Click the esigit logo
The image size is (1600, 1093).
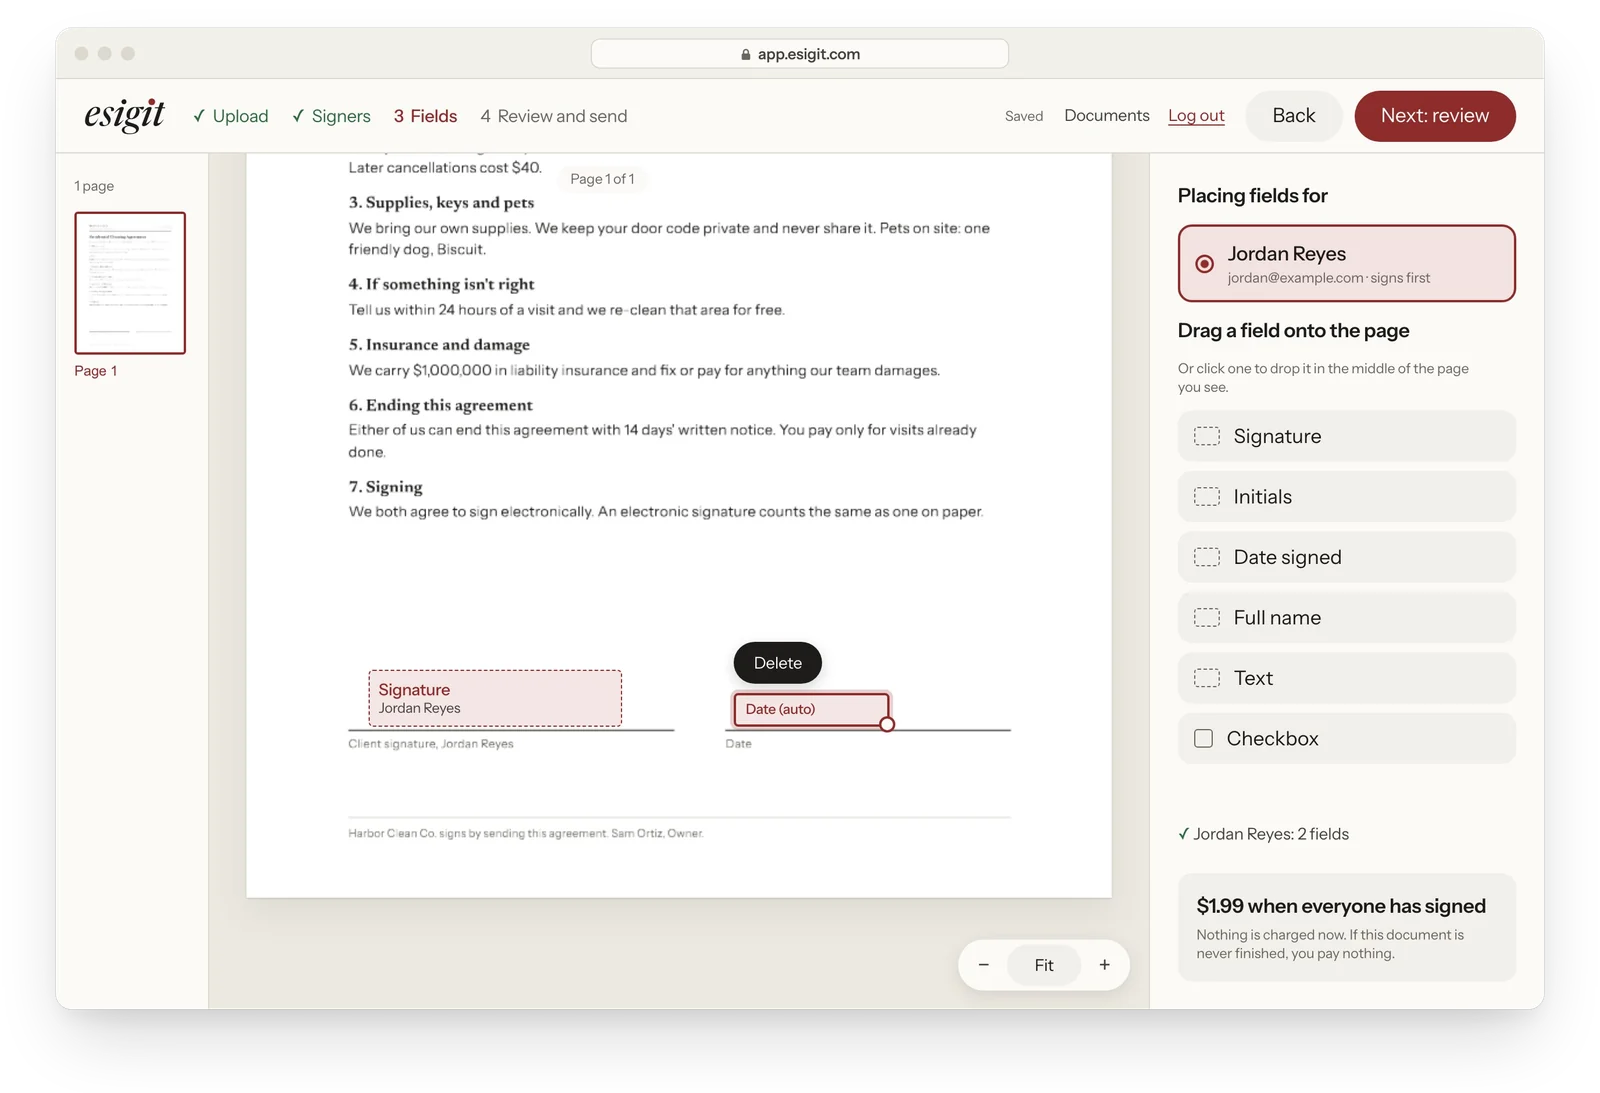(124, 116)
